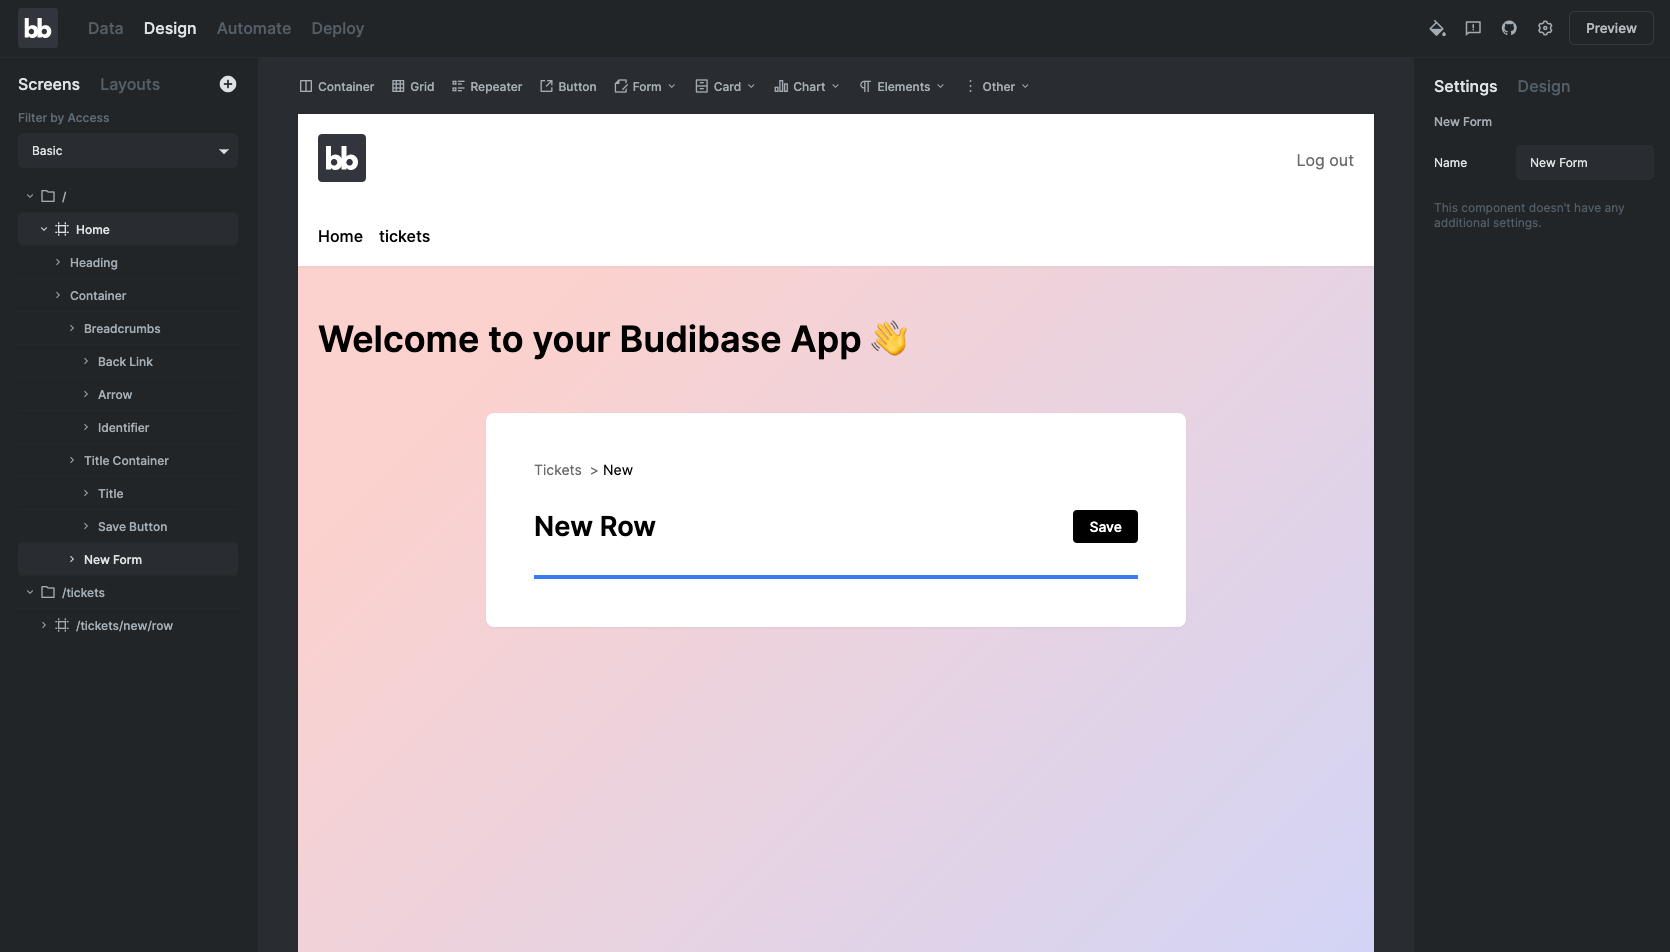Click the bb logo in app preview
The width and height of the screenshot is (1670, 952).
(342, 158)
